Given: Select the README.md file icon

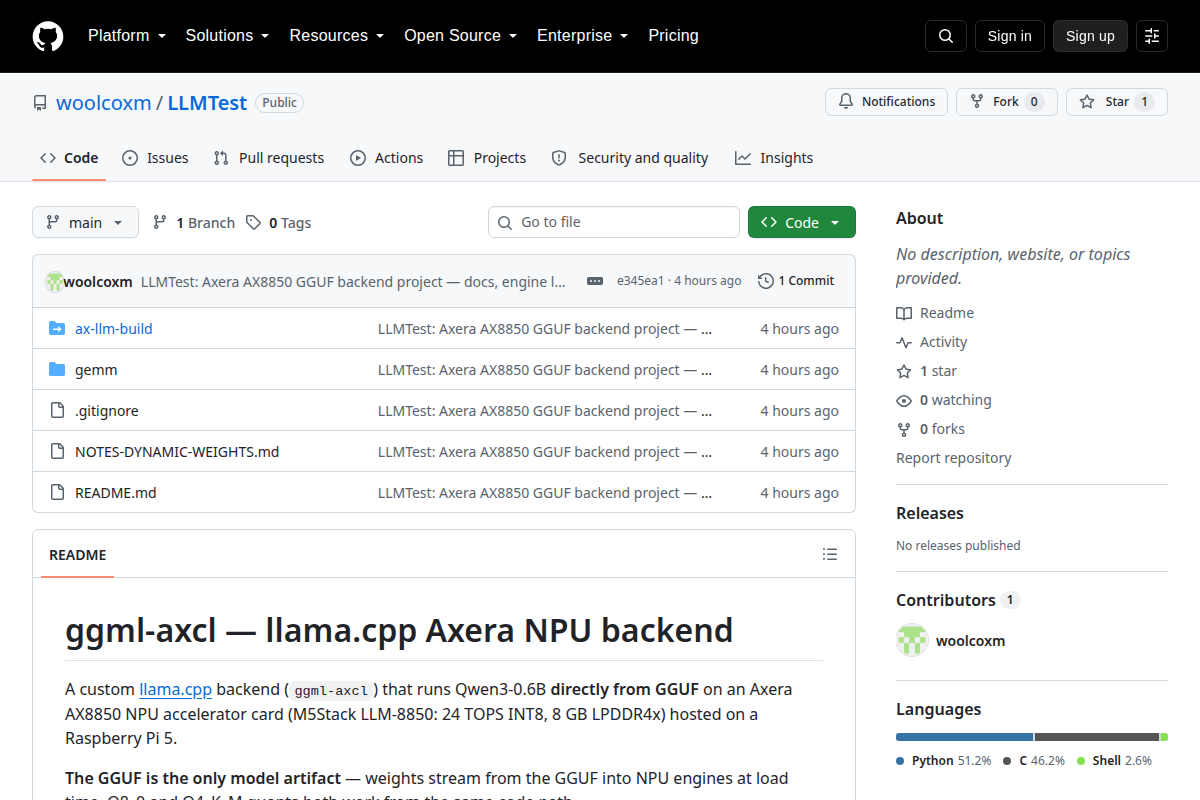Looking at the screenshot, I should pyautogui.click(x=57, y=493).
